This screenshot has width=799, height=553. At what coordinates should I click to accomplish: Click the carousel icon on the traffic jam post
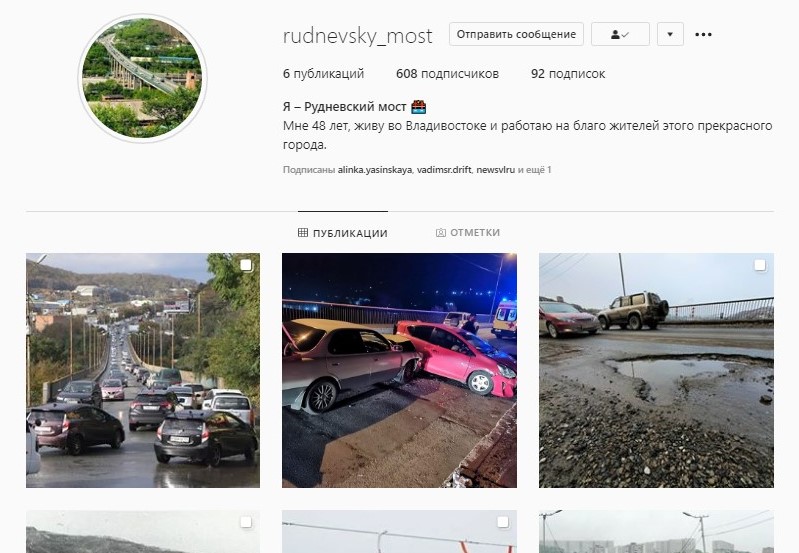point(246,265)
